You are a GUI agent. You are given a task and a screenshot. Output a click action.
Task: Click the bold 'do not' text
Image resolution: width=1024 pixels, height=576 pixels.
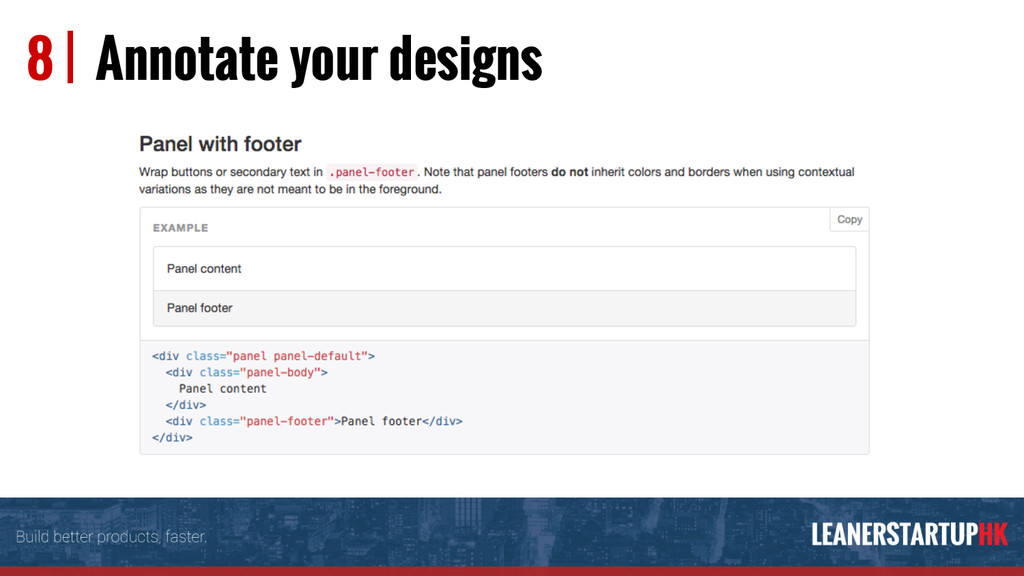[569, 172]
